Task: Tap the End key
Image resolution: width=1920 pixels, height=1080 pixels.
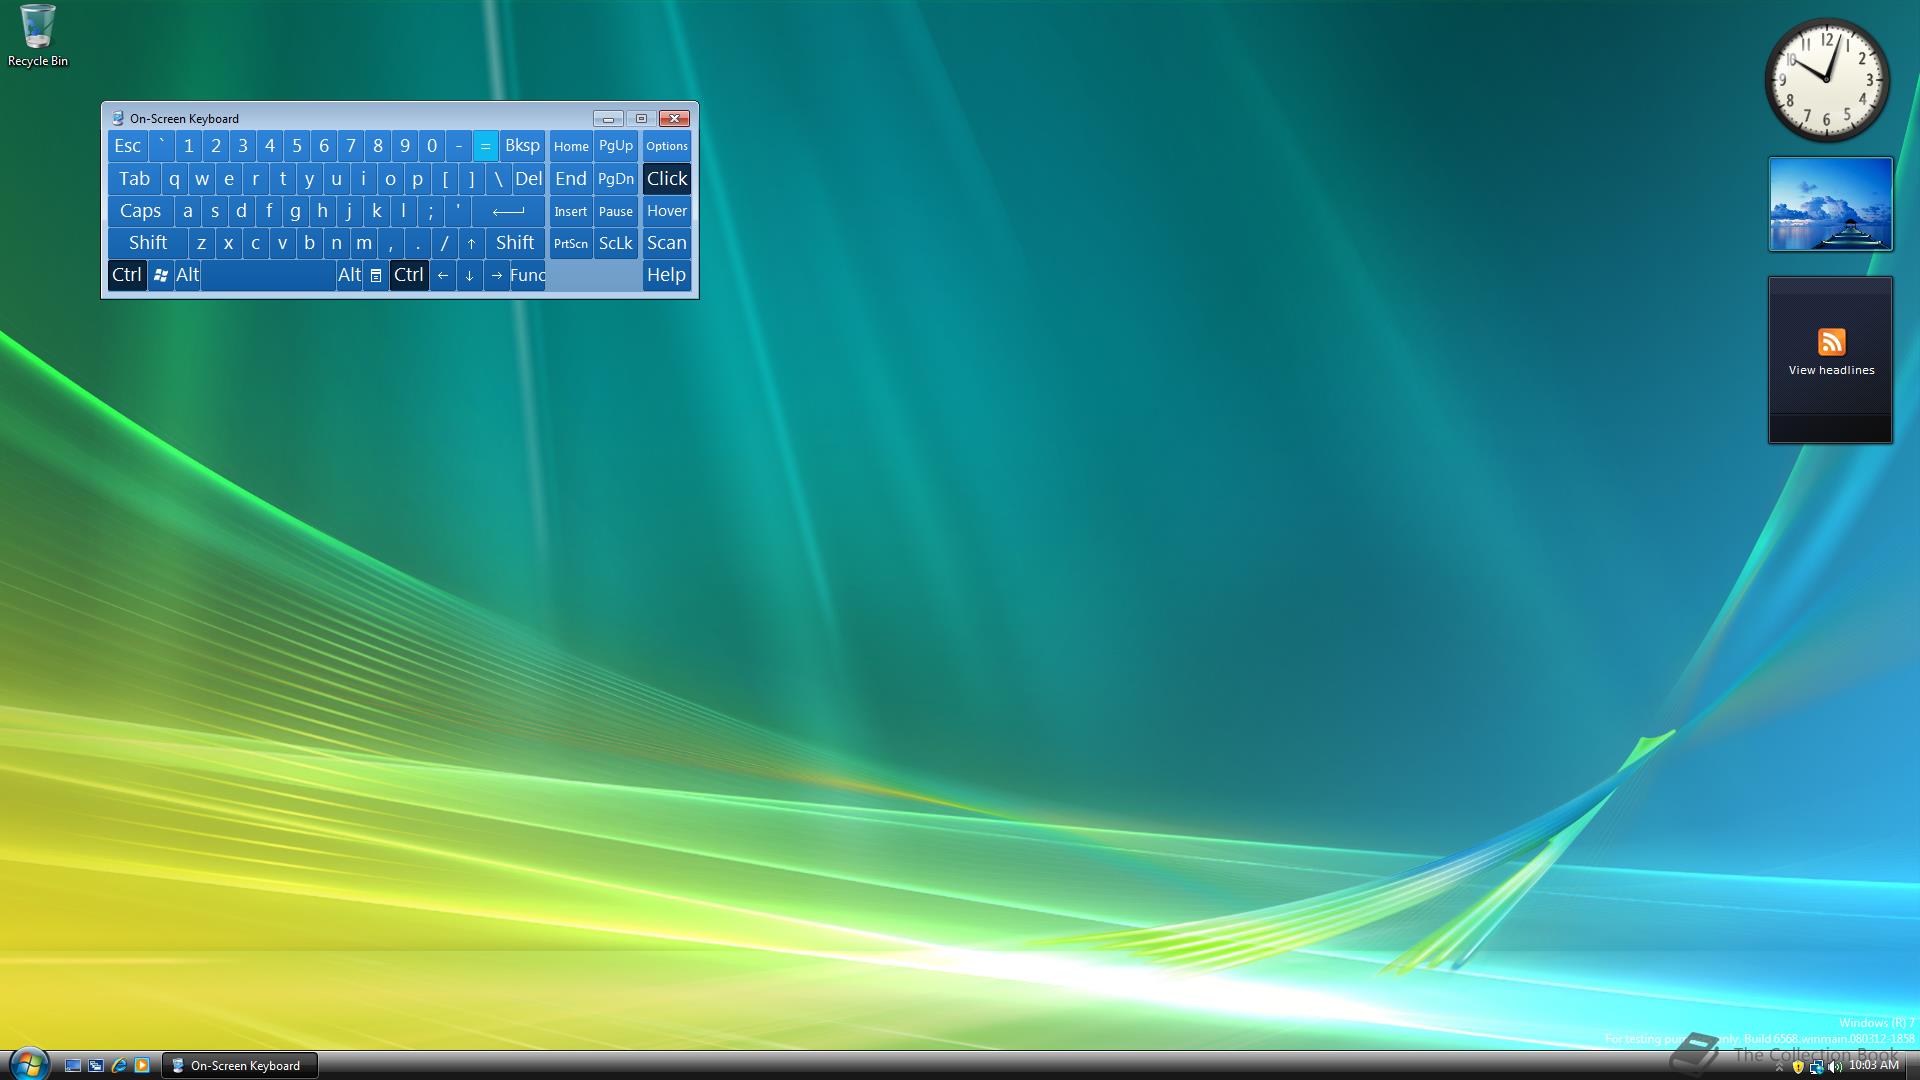Action: point(571,179)
